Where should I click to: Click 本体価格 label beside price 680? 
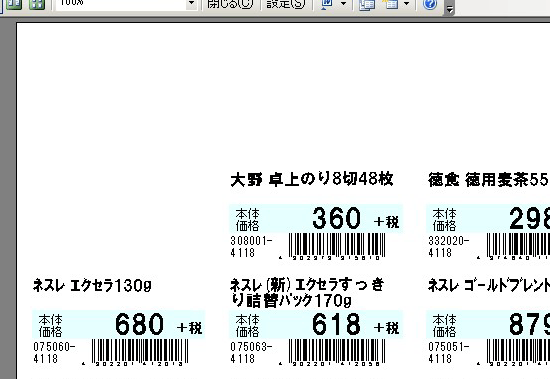(51, 325)
